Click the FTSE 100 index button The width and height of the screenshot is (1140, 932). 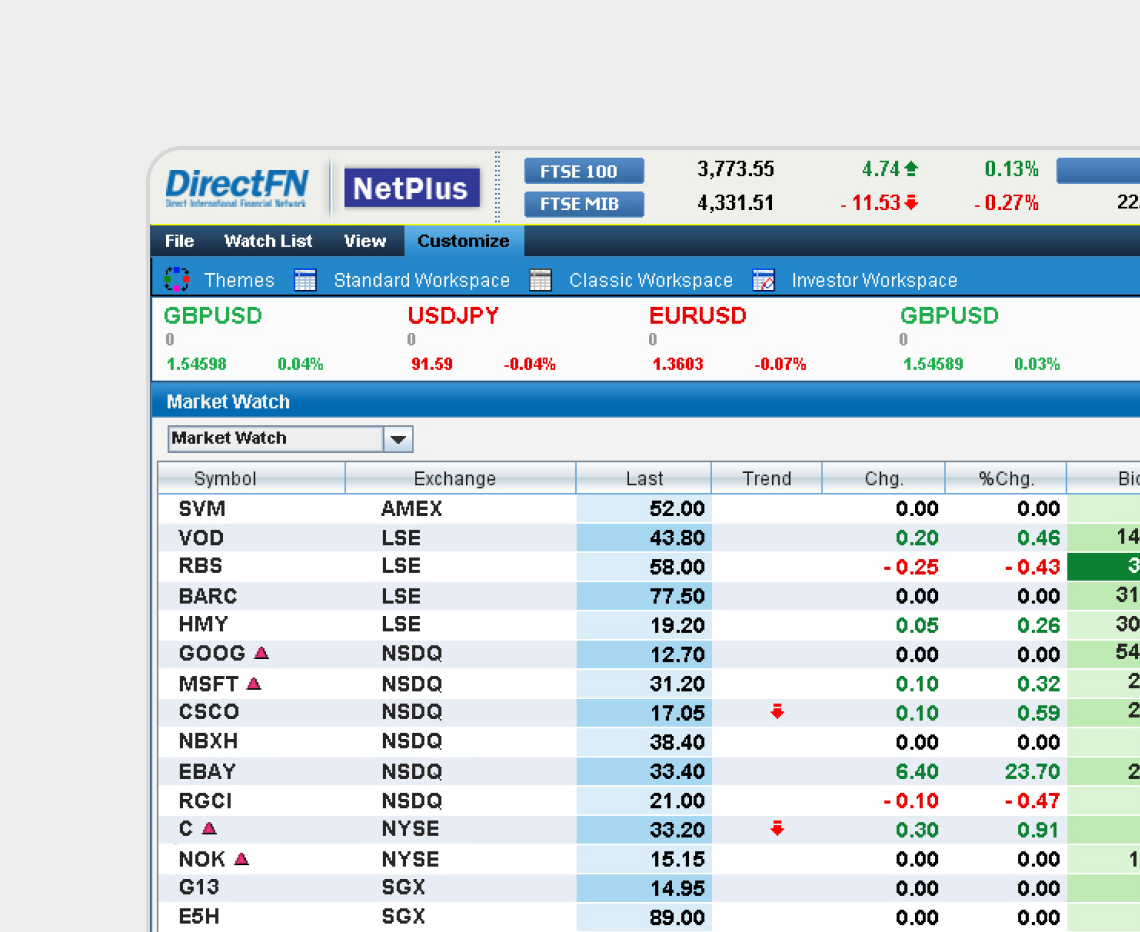click(x=584, y=171)
